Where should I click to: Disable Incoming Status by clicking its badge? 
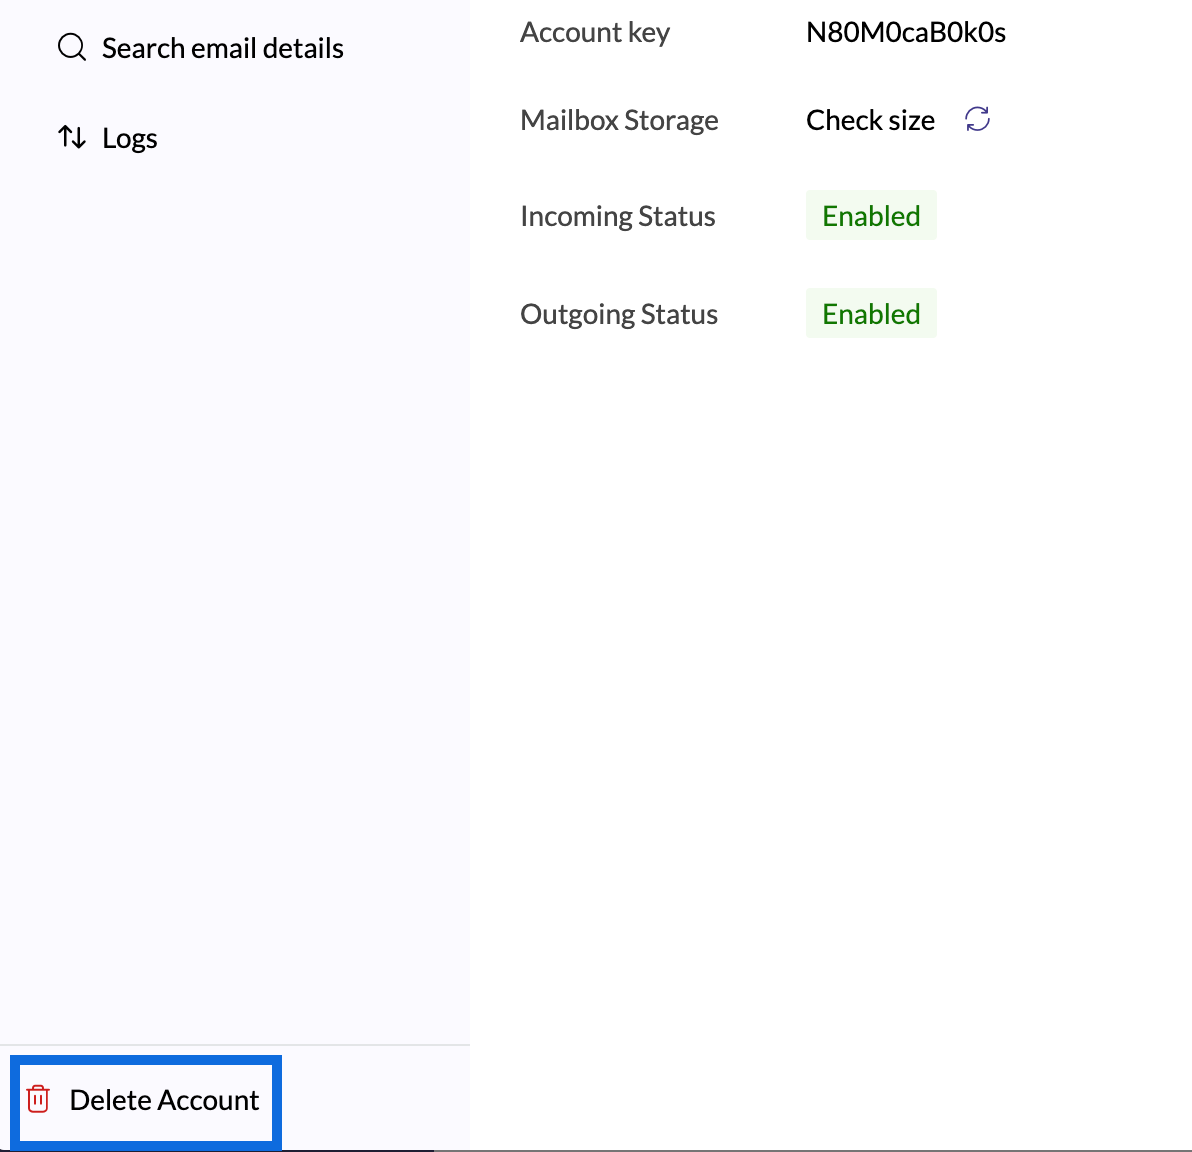(871, 215)
